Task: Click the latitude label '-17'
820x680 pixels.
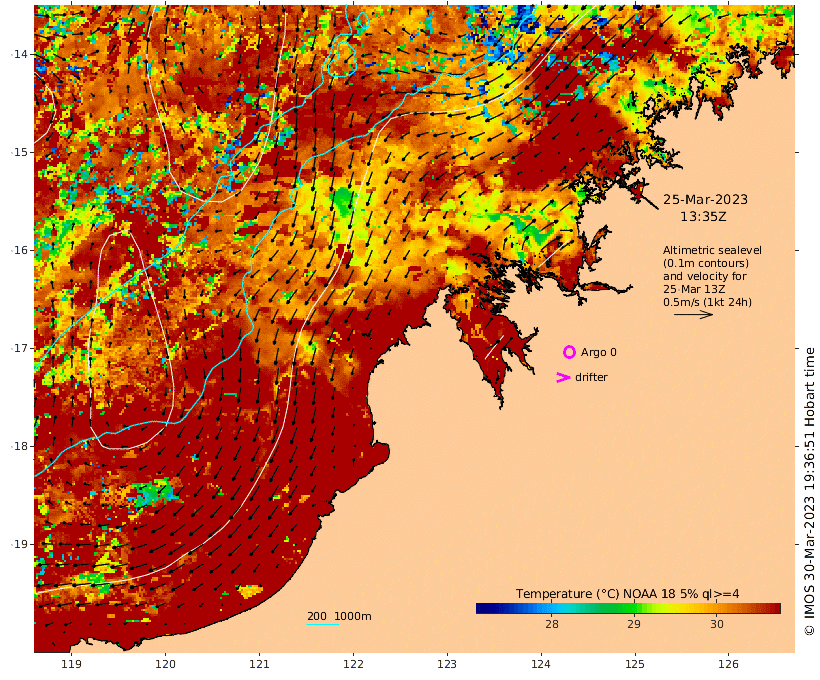Action: [20, 348]
